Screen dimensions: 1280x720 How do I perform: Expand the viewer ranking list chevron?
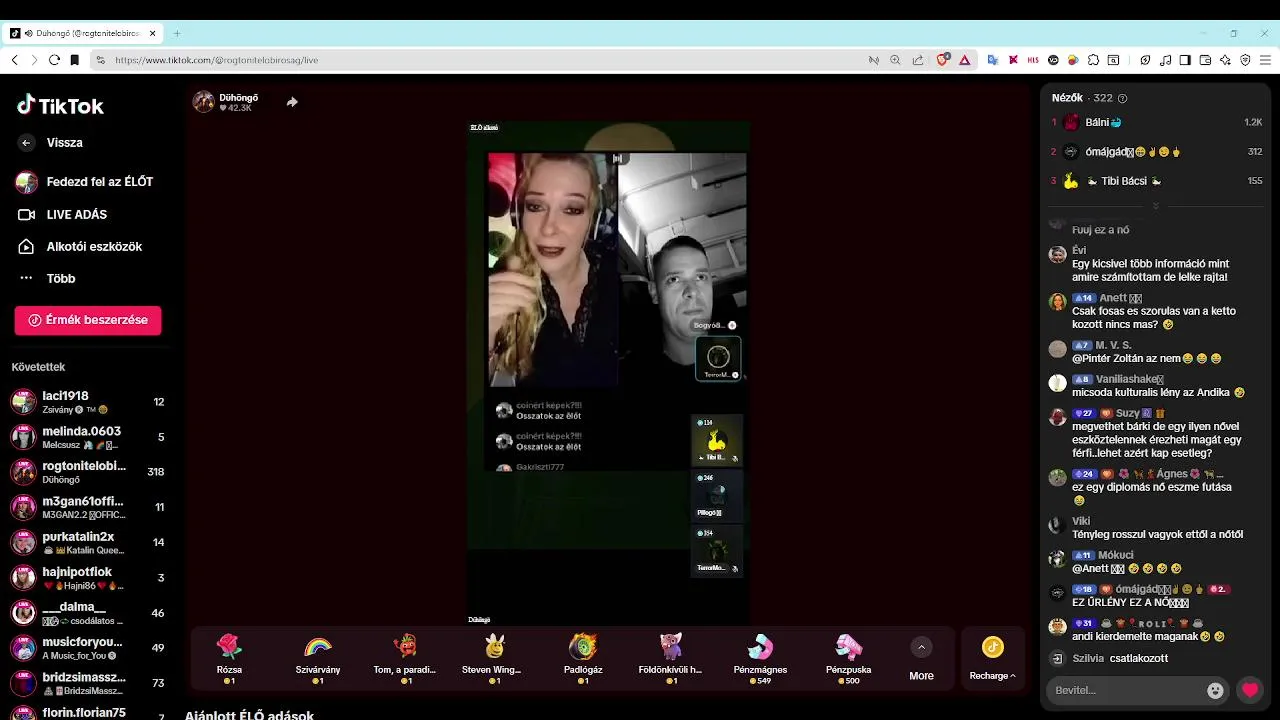[x=1155, y=206]
